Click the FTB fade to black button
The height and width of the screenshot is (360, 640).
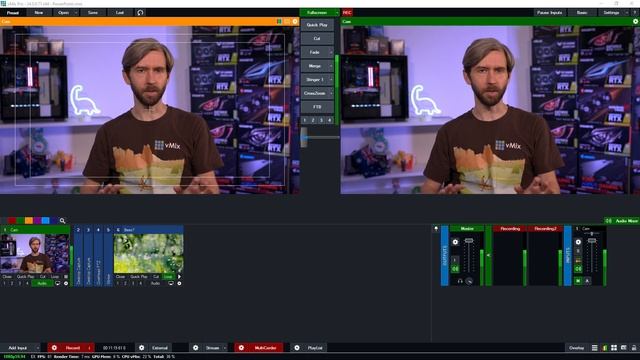pos(317,107)
